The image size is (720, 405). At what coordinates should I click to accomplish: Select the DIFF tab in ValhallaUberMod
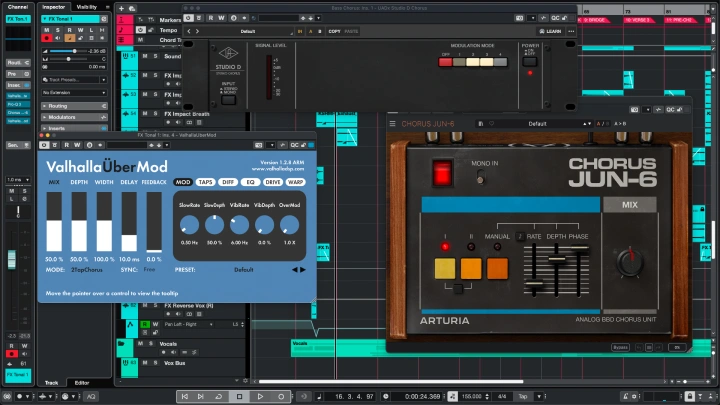[x=228, y=182]
